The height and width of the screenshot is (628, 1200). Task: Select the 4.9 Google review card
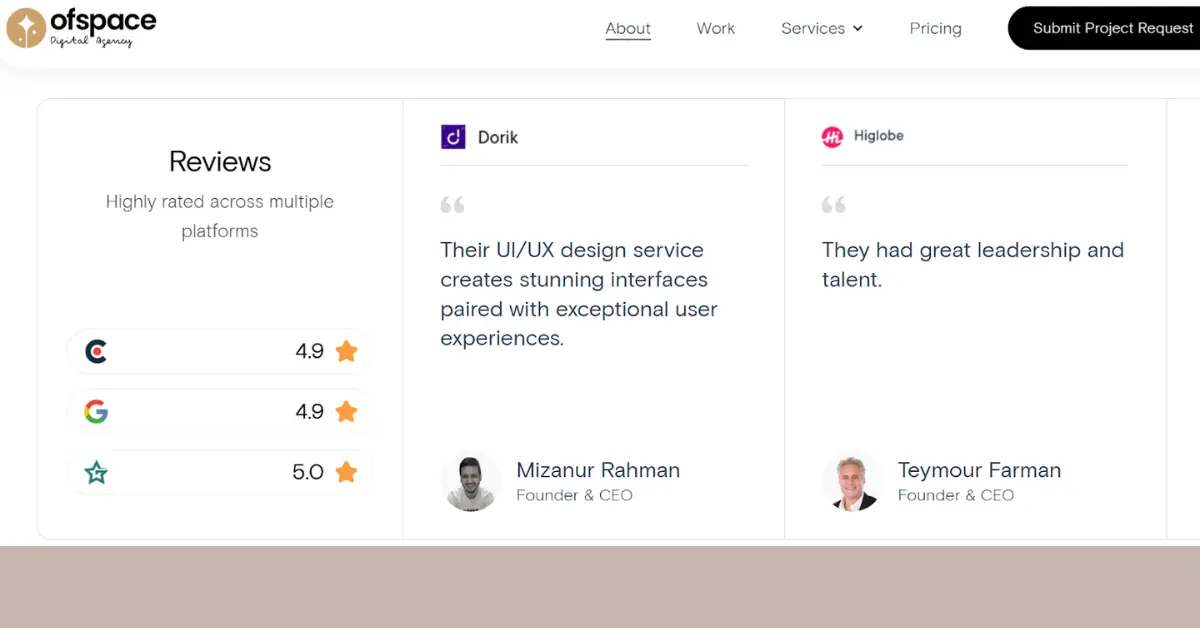coord(219,411)
